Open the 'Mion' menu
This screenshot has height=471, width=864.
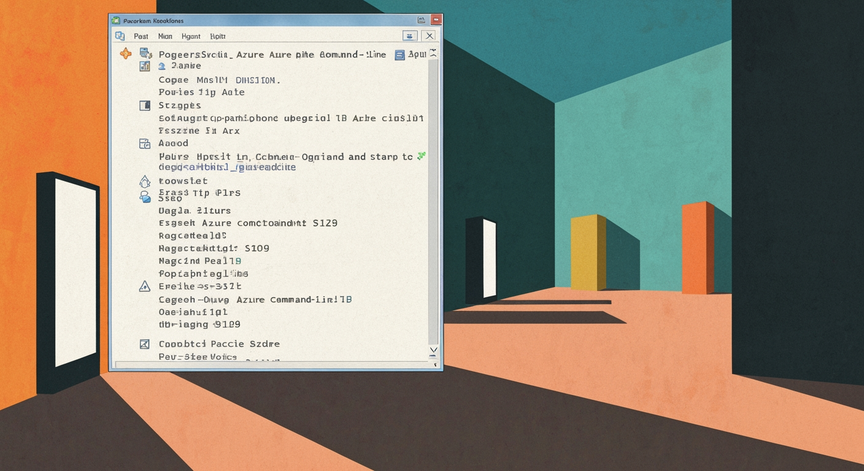click(x=165, y=36)
